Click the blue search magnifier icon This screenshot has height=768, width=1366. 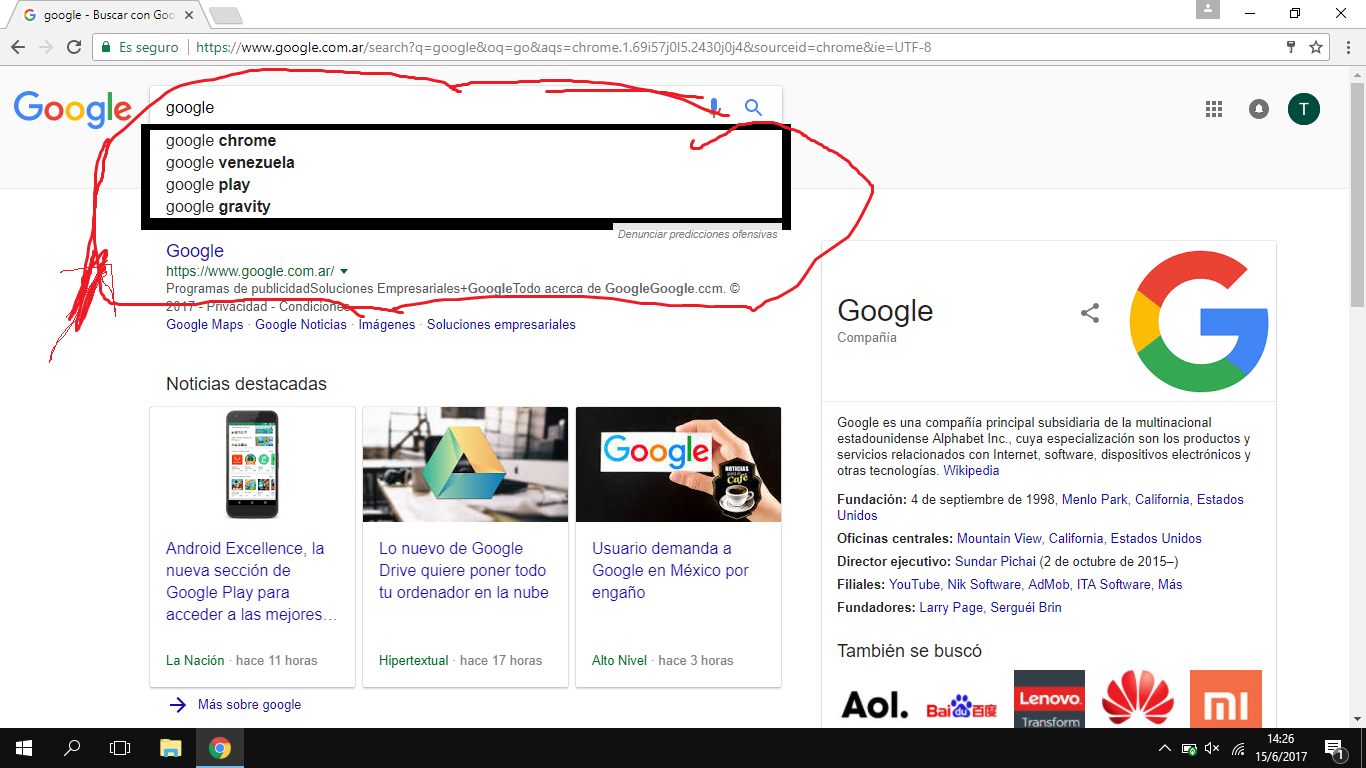(753, 107)
